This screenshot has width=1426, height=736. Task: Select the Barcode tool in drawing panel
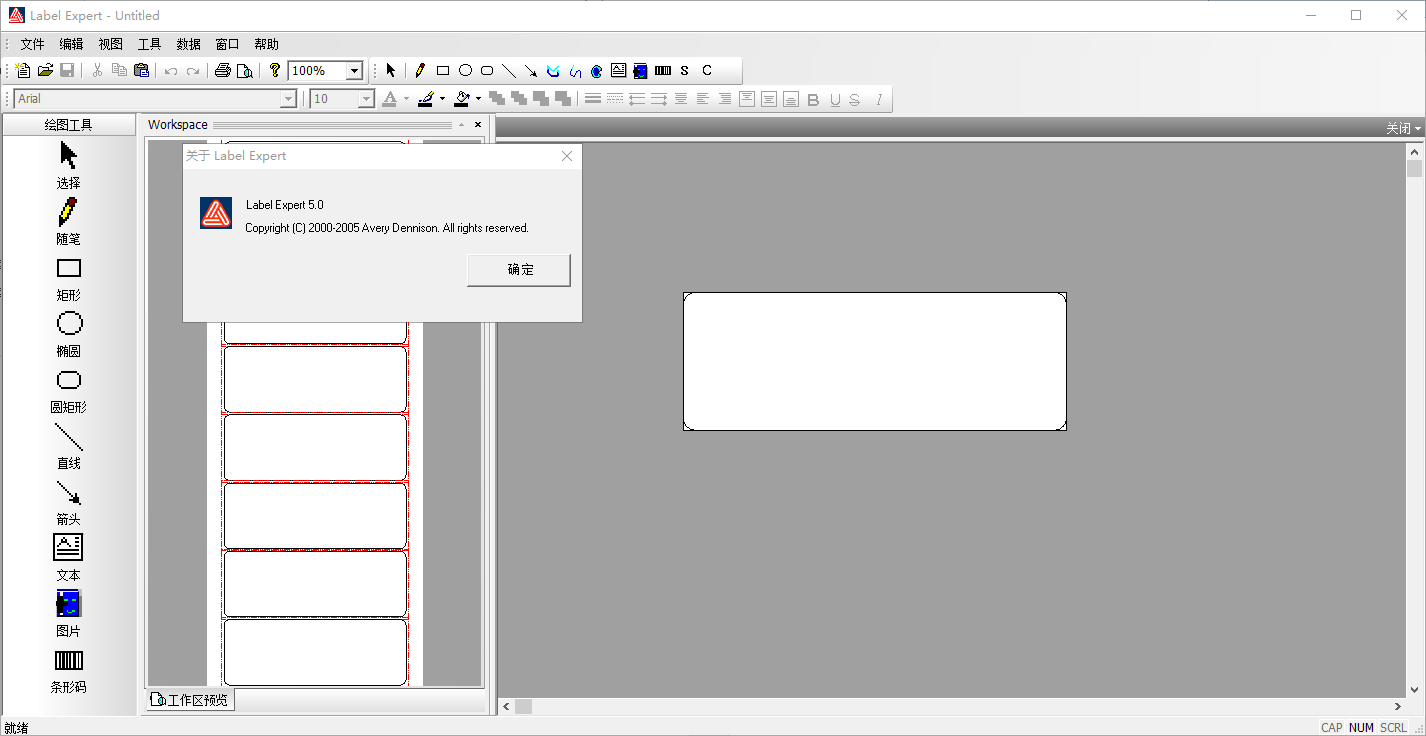click(68, 661)
